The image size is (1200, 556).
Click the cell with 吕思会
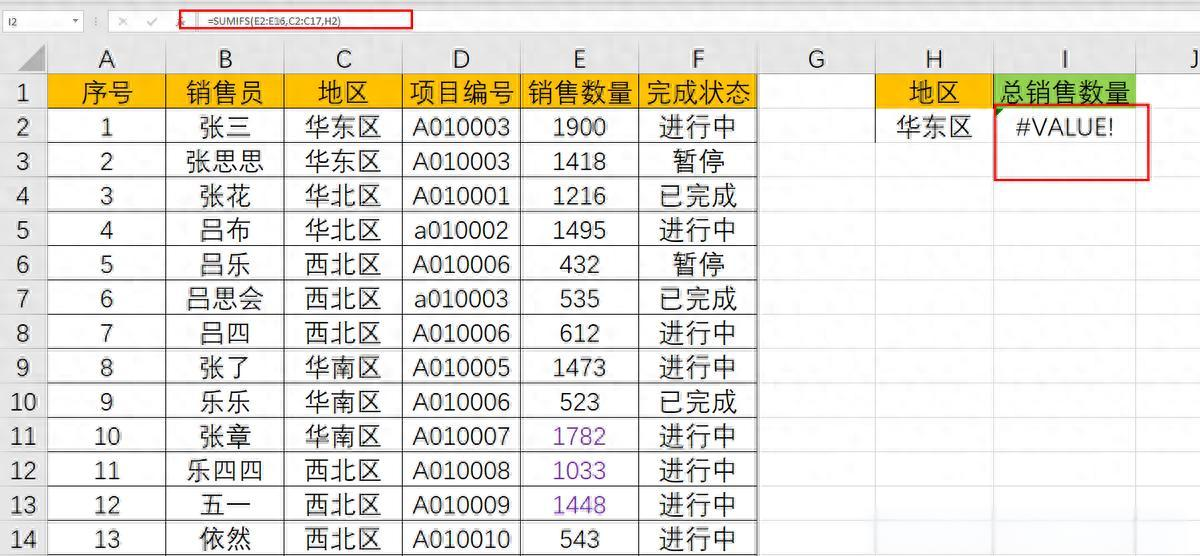click(225, 299)
